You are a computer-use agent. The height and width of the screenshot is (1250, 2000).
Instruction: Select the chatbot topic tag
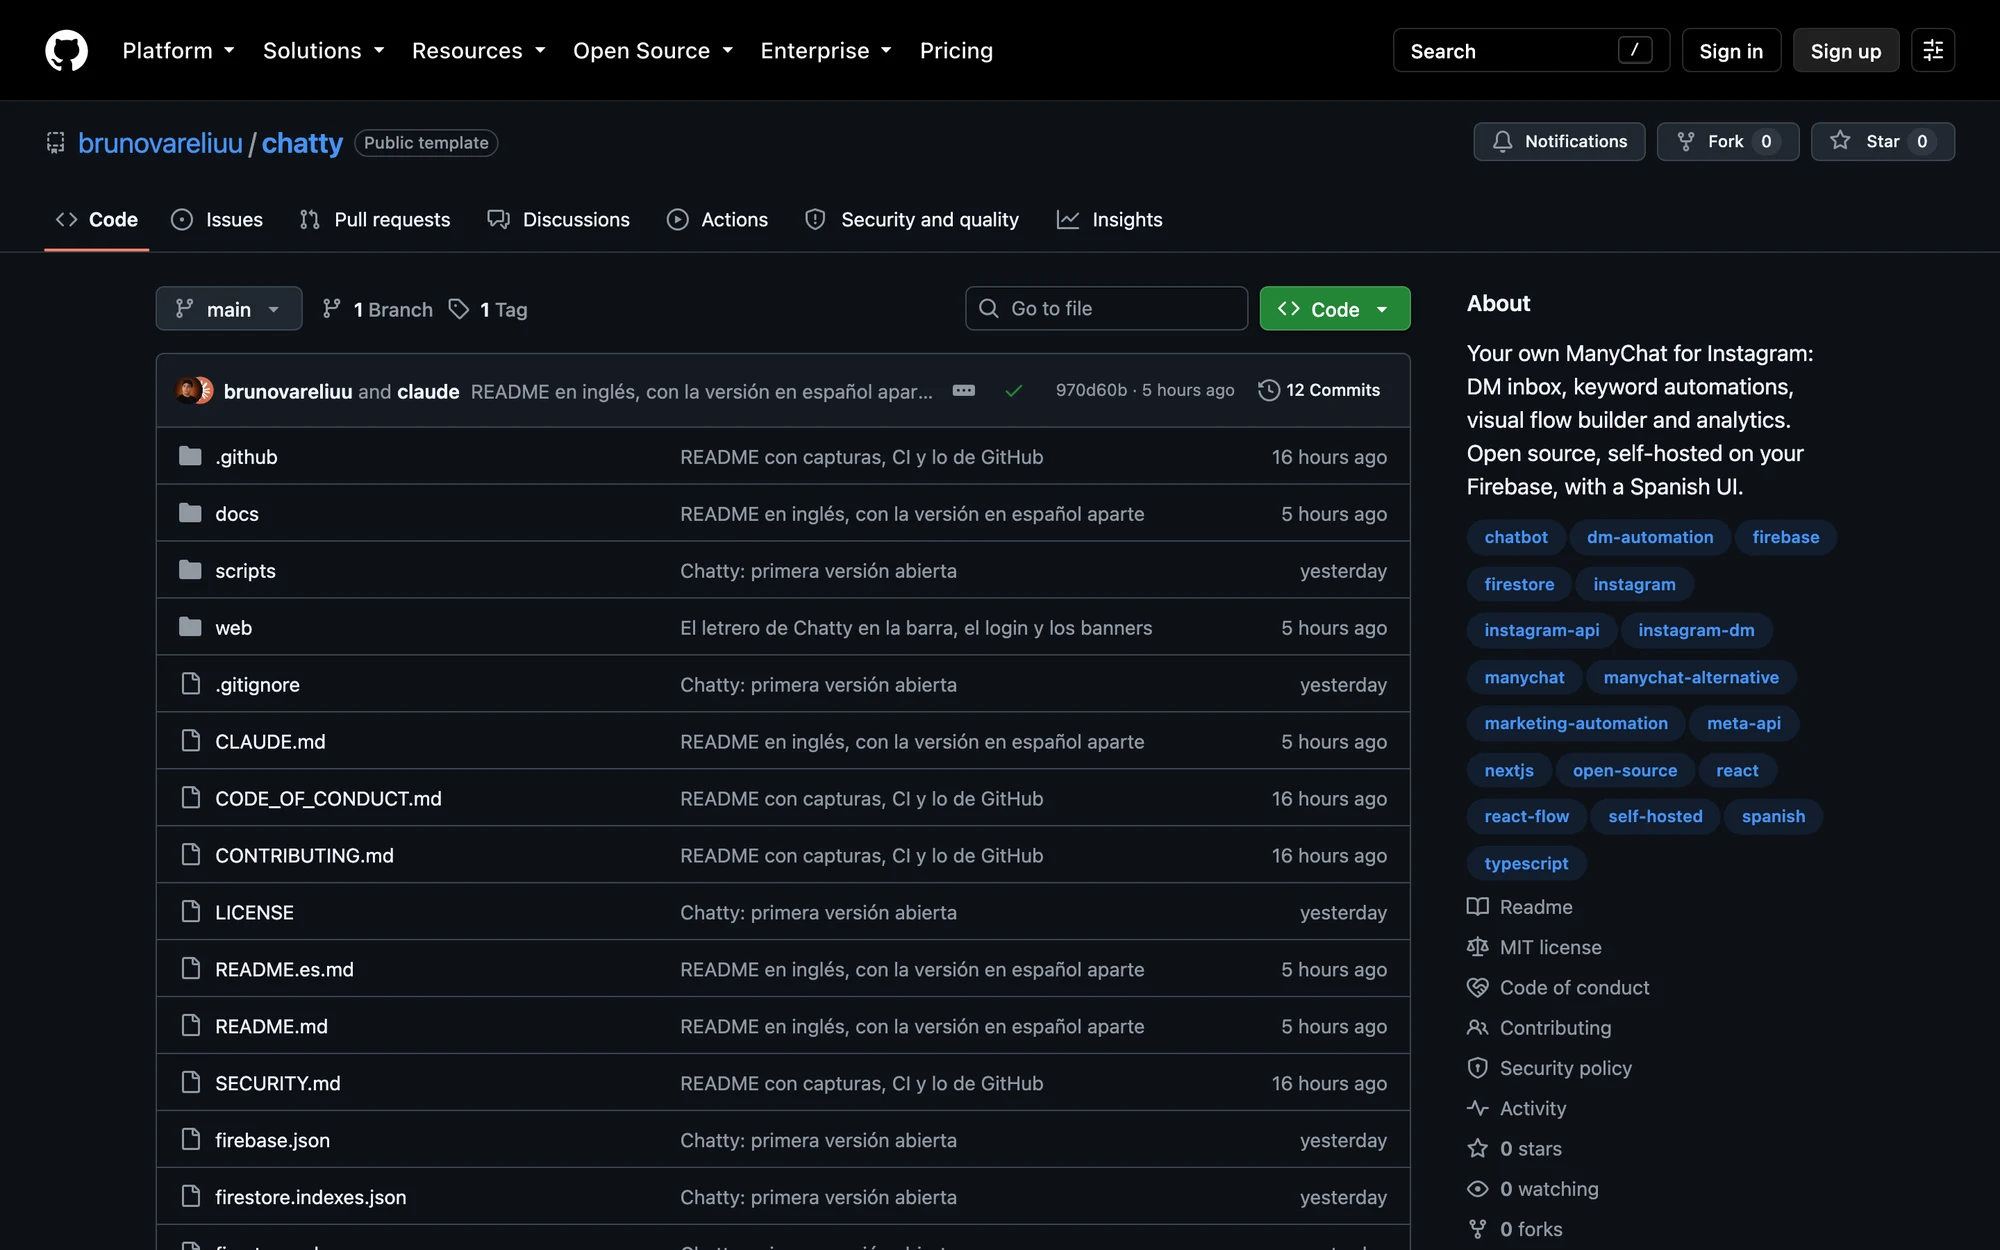pos(1516,537)
